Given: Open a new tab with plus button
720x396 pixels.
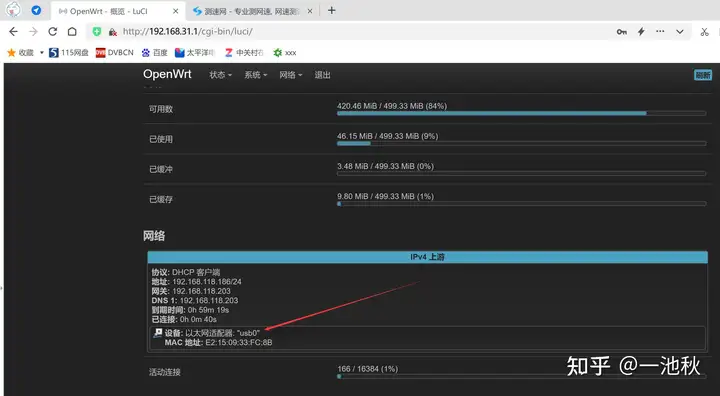Looking at the screenshot, I should tap(332, 11).
